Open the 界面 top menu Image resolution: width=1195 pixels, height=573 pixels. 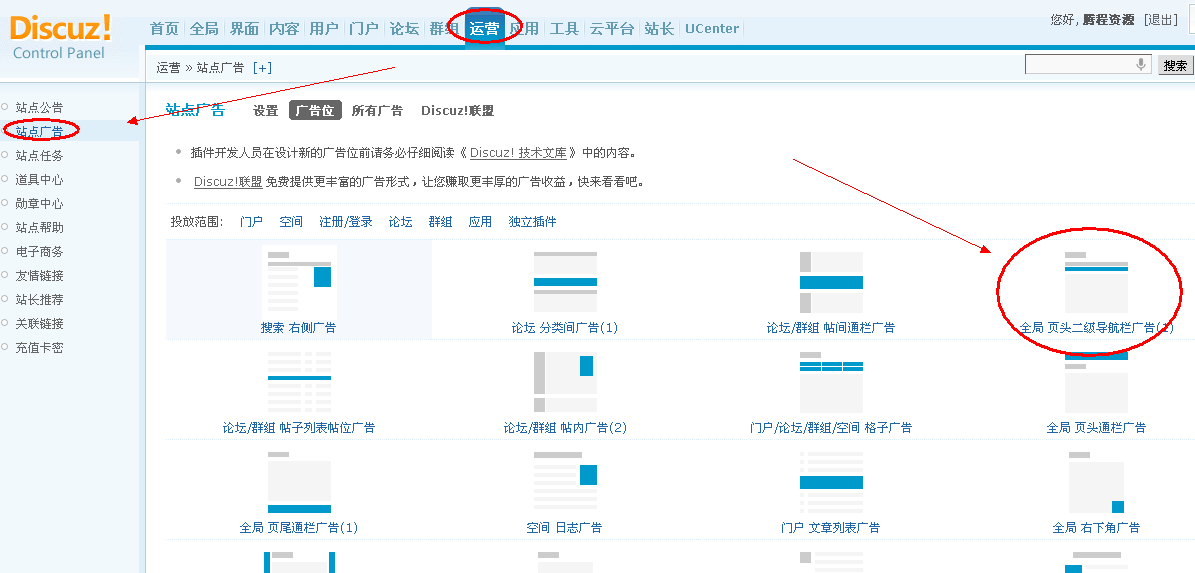point(244,29)
